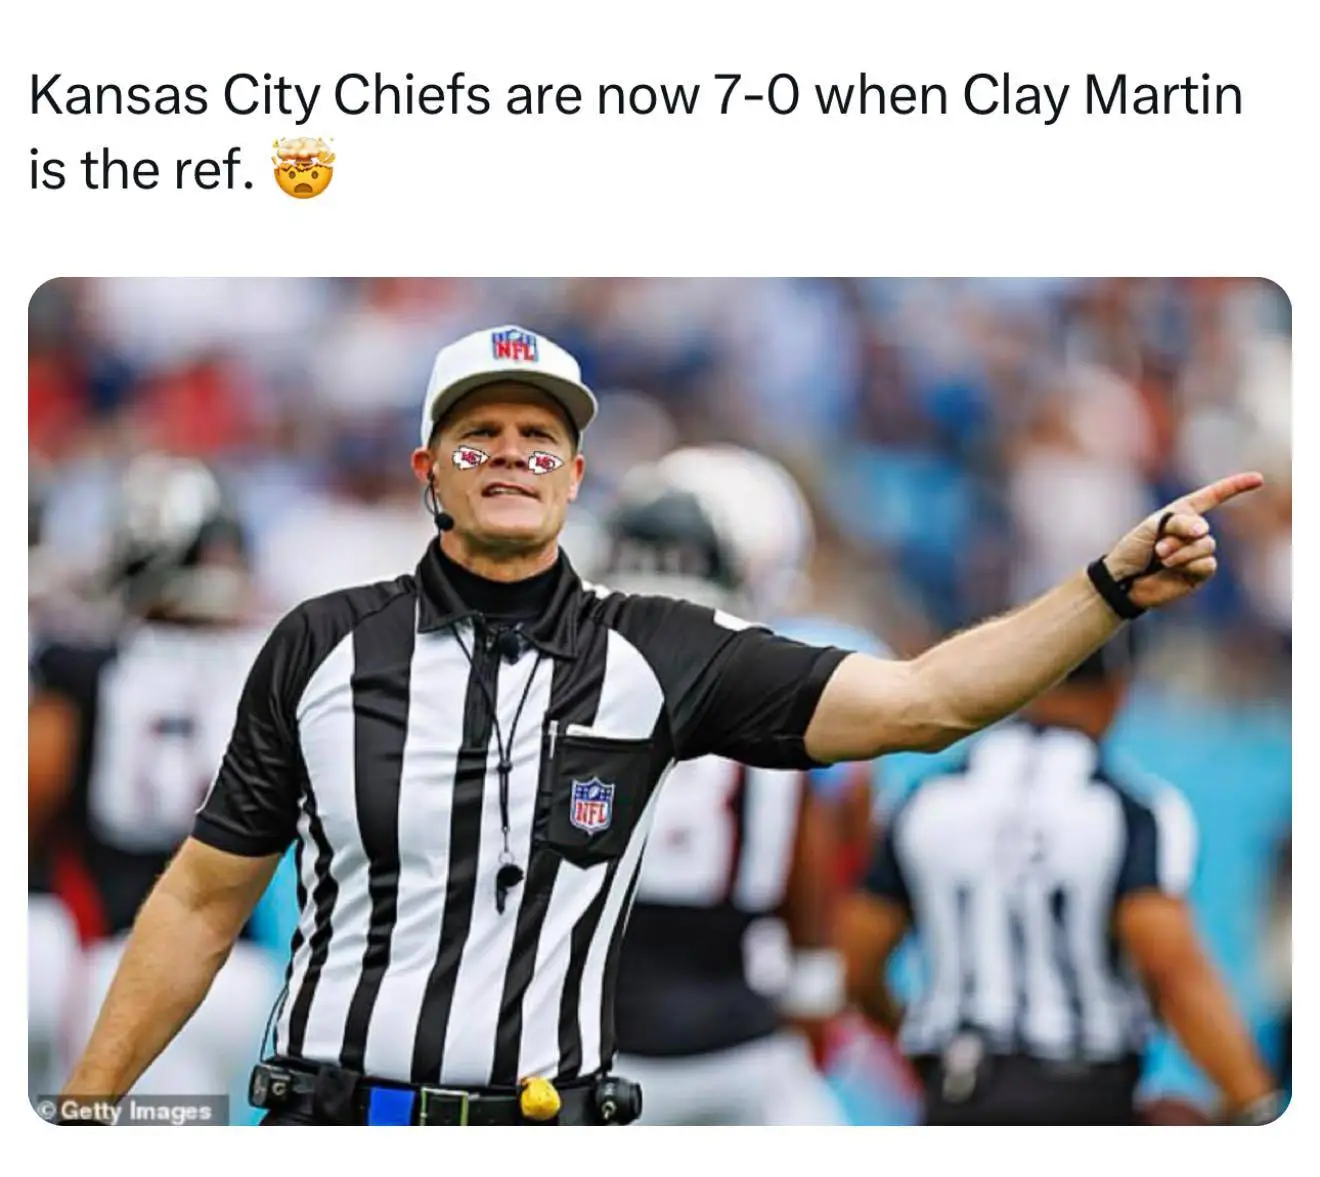This screenshot has width=1320, height=1177.
Task: Click the exploding head emoji
Action: tap(303, 167)
